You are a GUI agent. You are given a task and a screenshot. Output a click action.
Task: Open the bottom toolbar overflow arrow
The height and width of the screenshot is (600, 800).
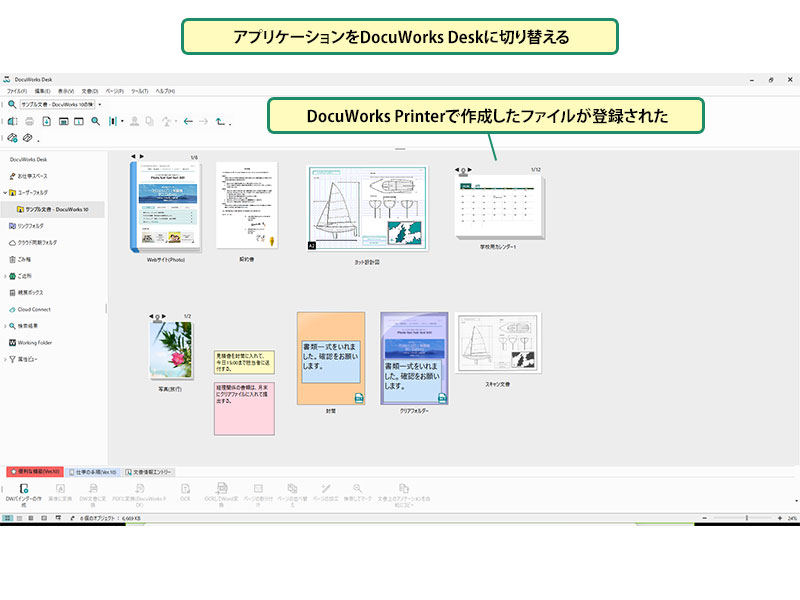pyautogui.click(x=796, y=501)
